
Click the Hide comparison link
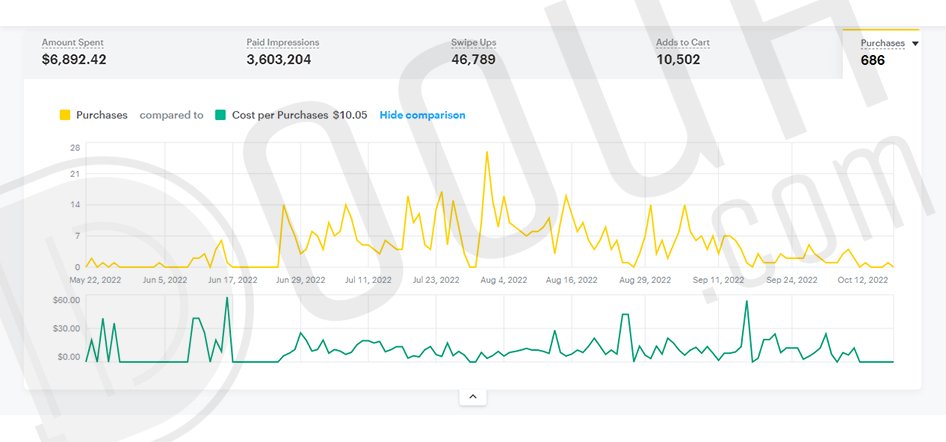(422, 115)
